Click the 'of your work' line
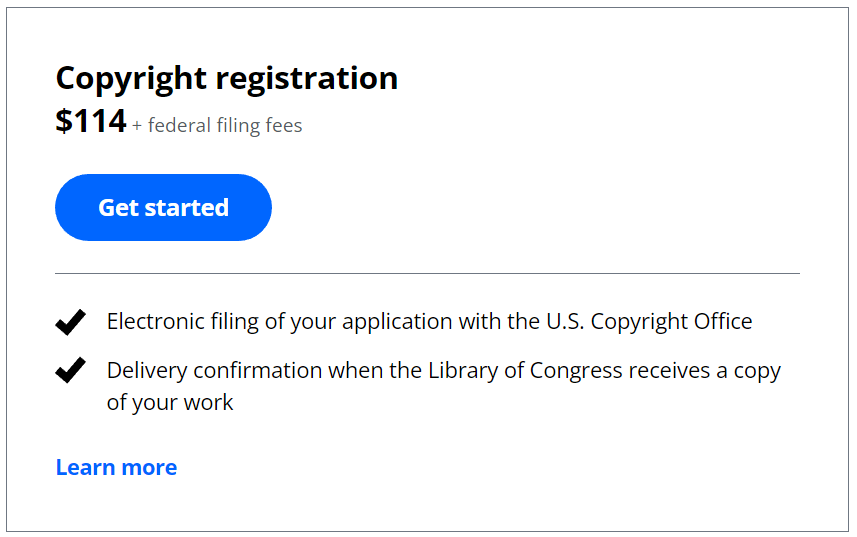 170,403
